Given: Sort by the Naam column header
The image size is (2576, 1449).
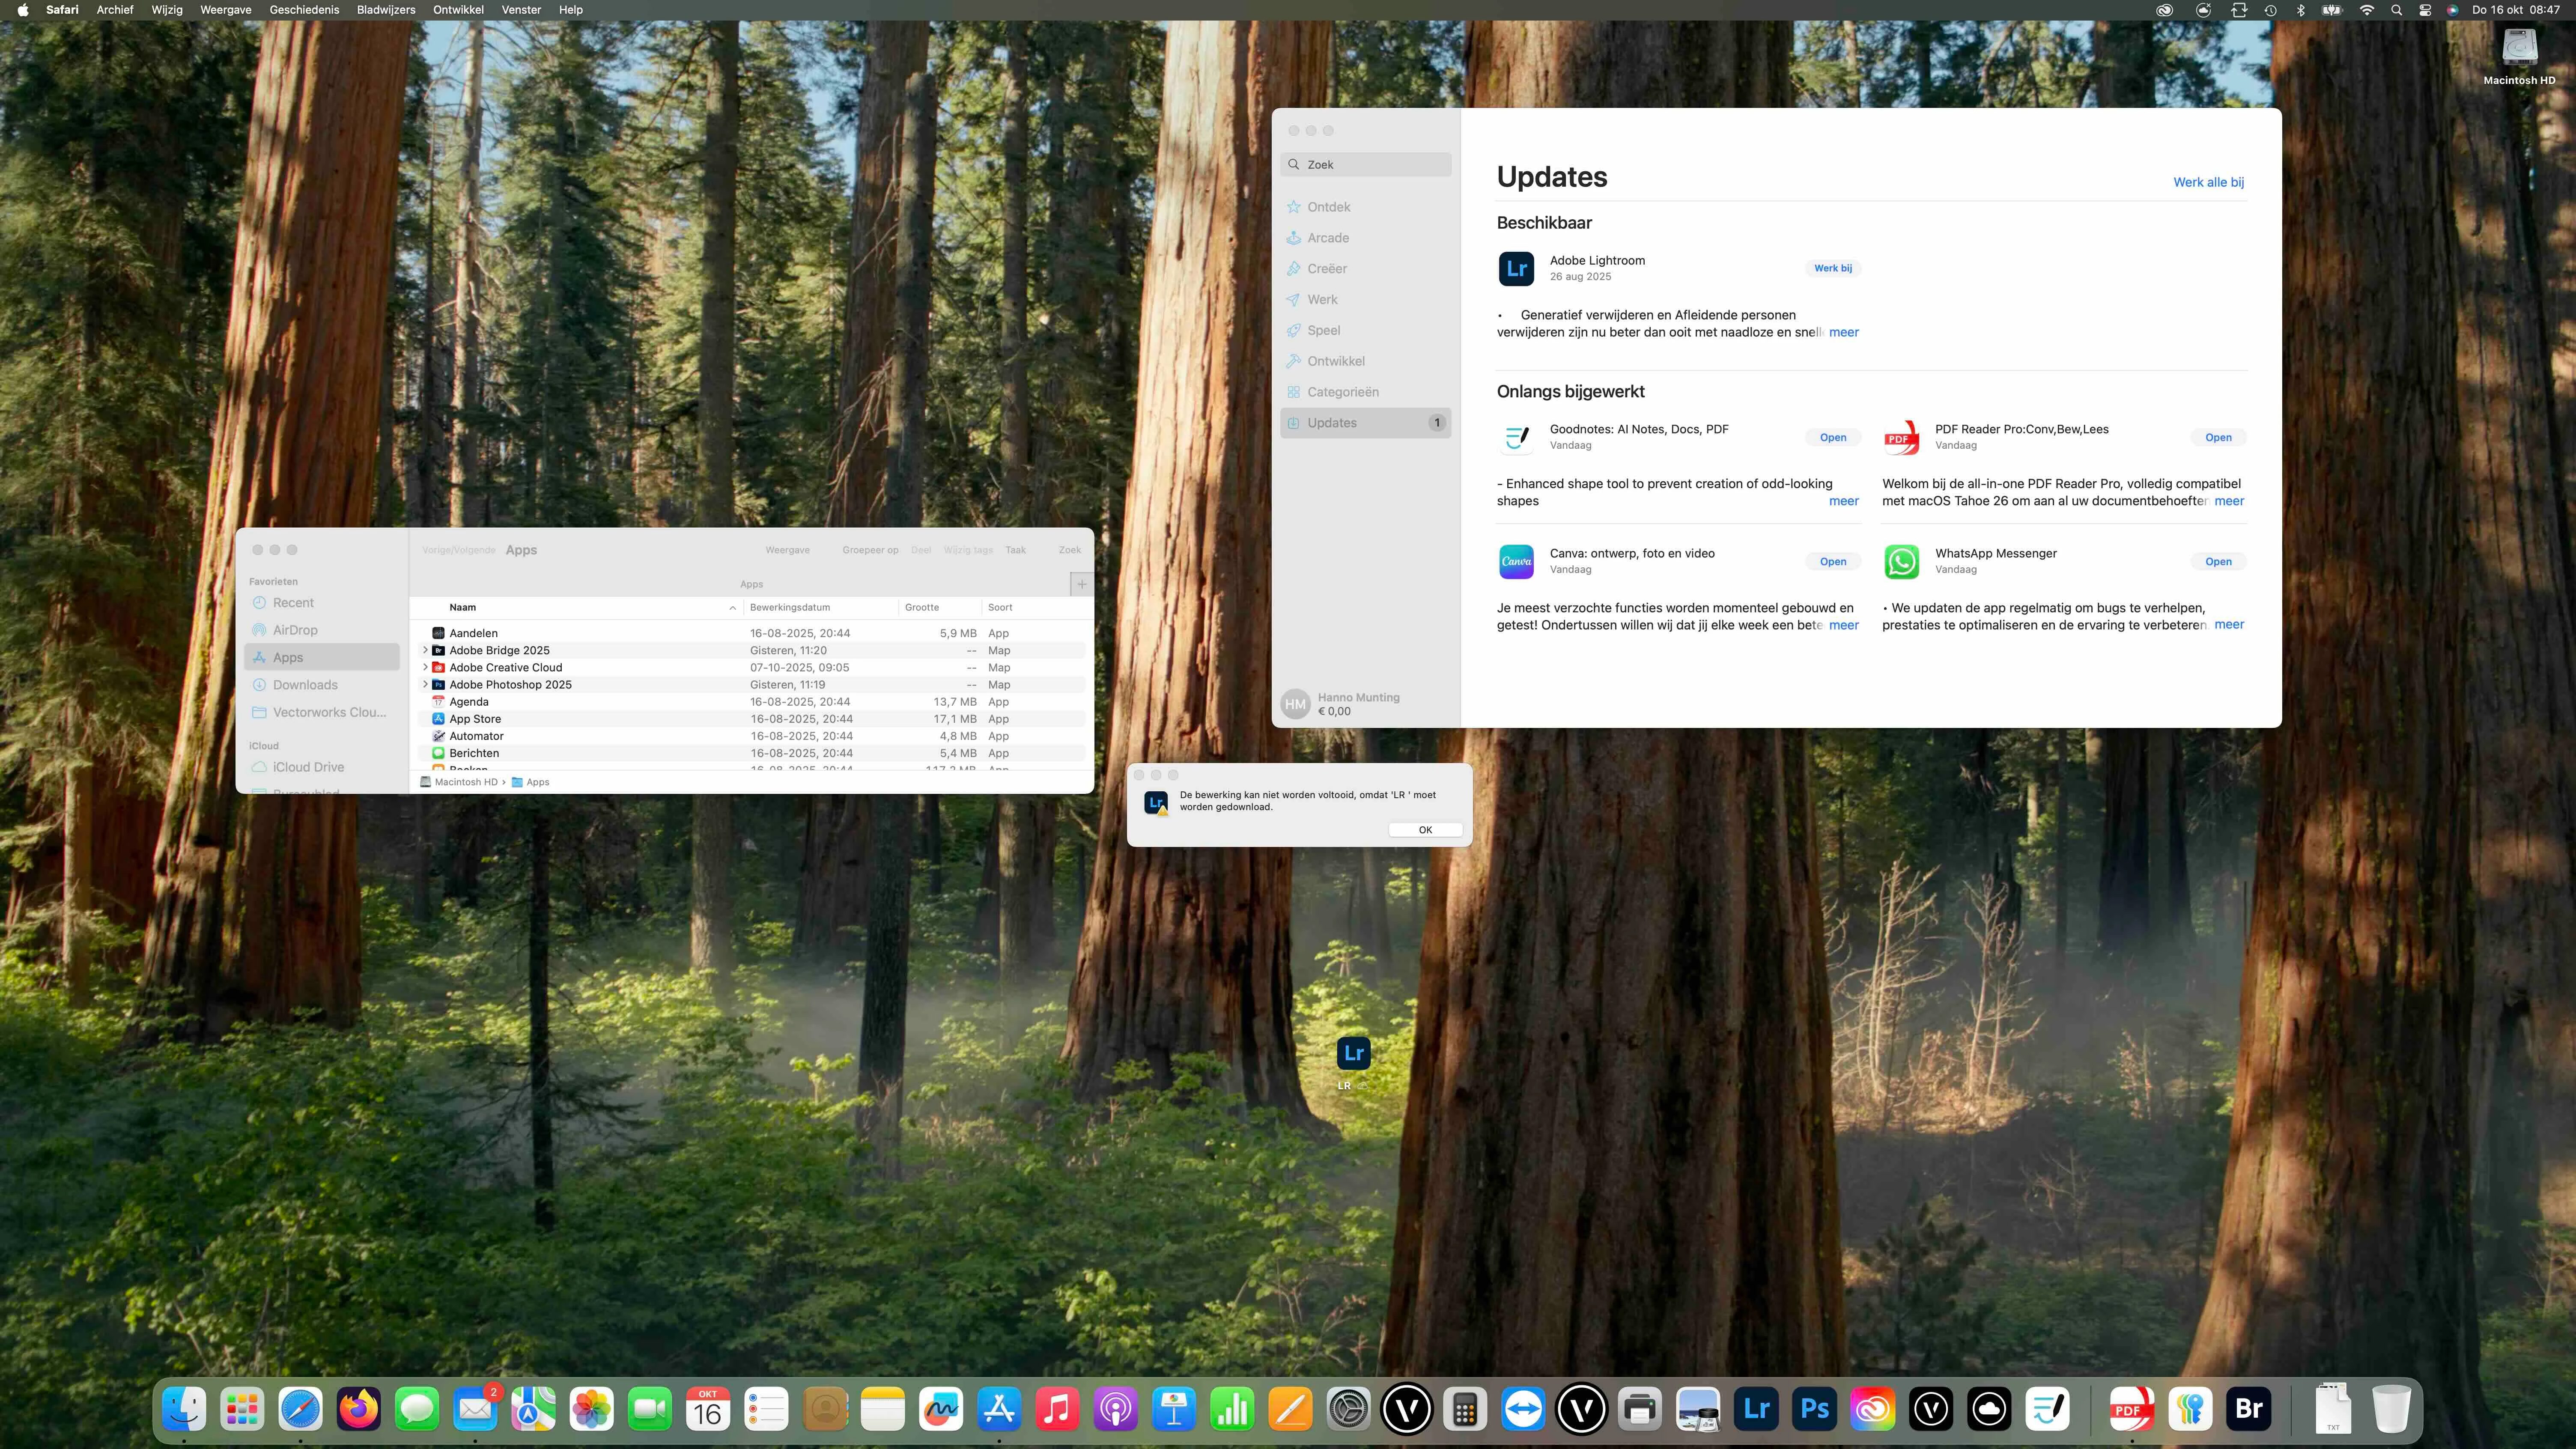Looking at the screenshot, I should pyautogui.click(x=463, y=607).
